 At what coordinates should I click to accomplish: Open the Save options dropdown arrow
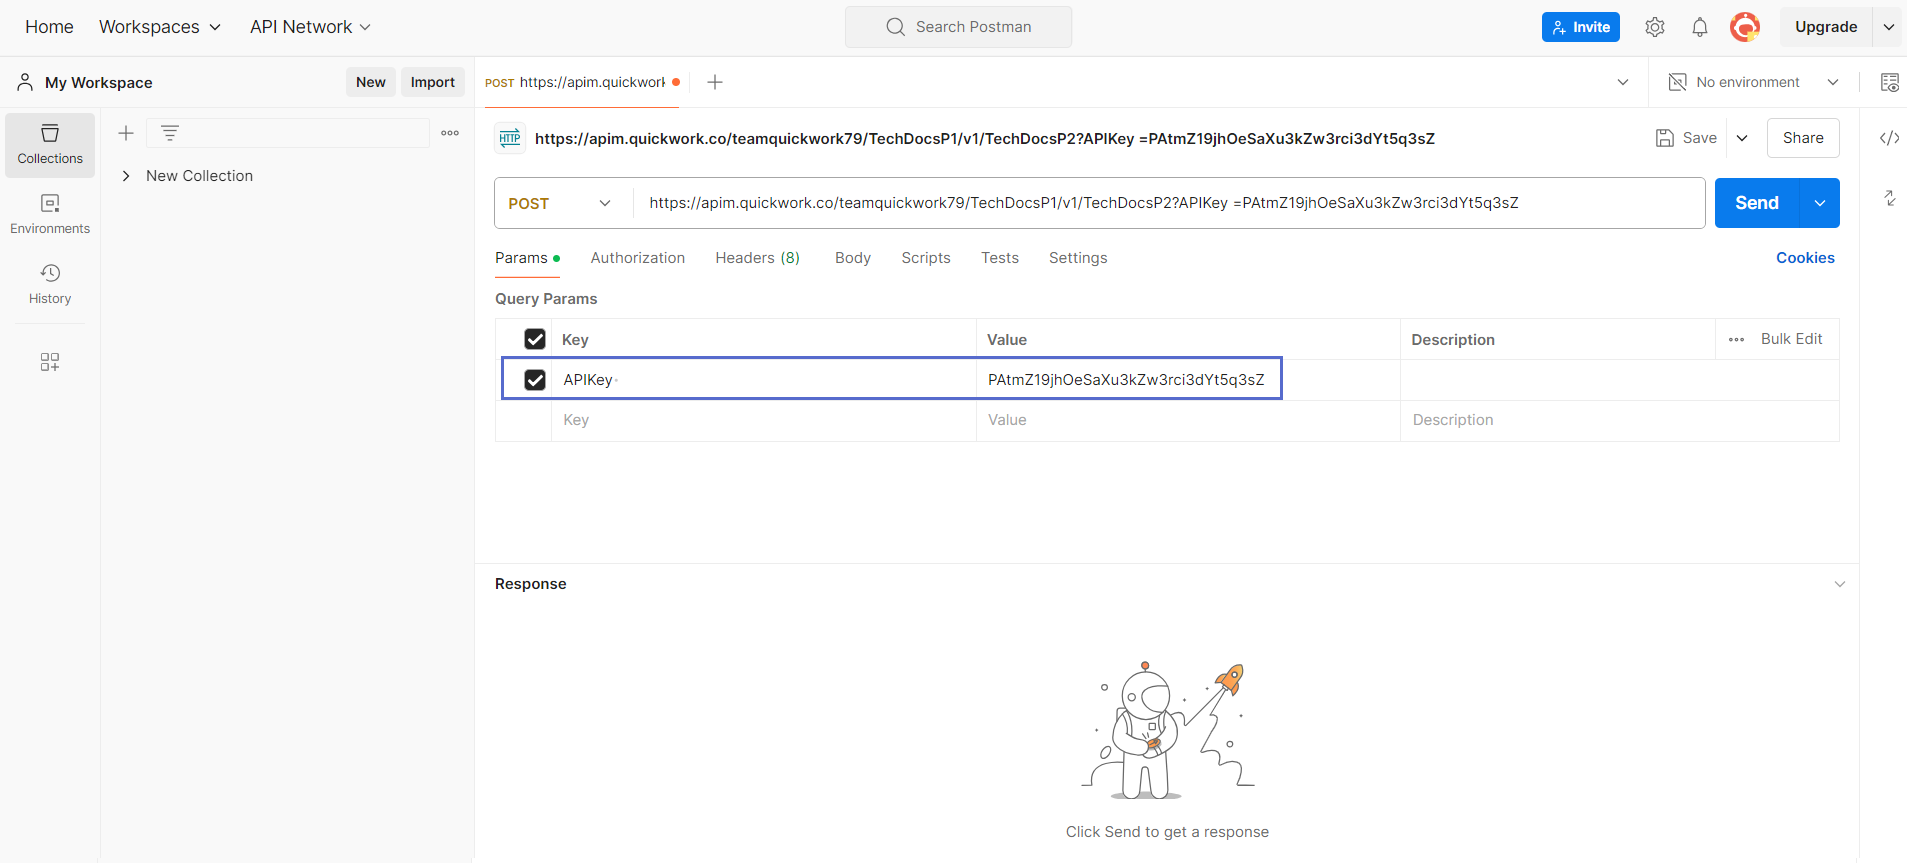(1742, 138)
